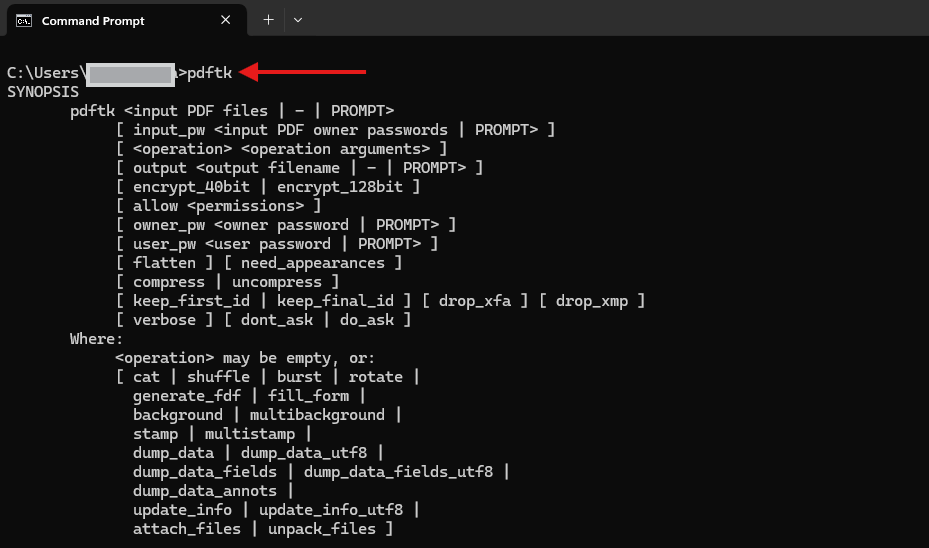Click the shuffle operation text
929x548 pixels.
coord(218,377)
